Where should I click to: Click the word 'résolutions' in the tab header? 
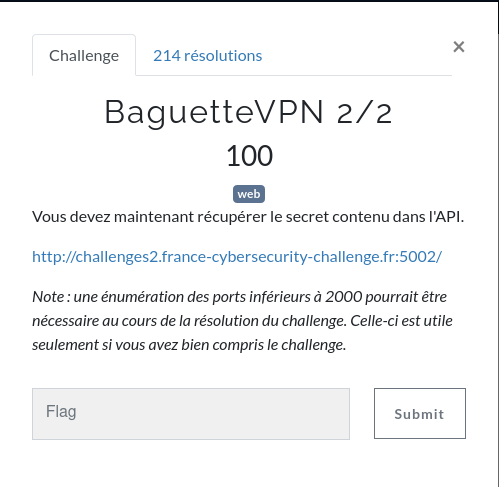pyautogui.click(x=223, y=55)
